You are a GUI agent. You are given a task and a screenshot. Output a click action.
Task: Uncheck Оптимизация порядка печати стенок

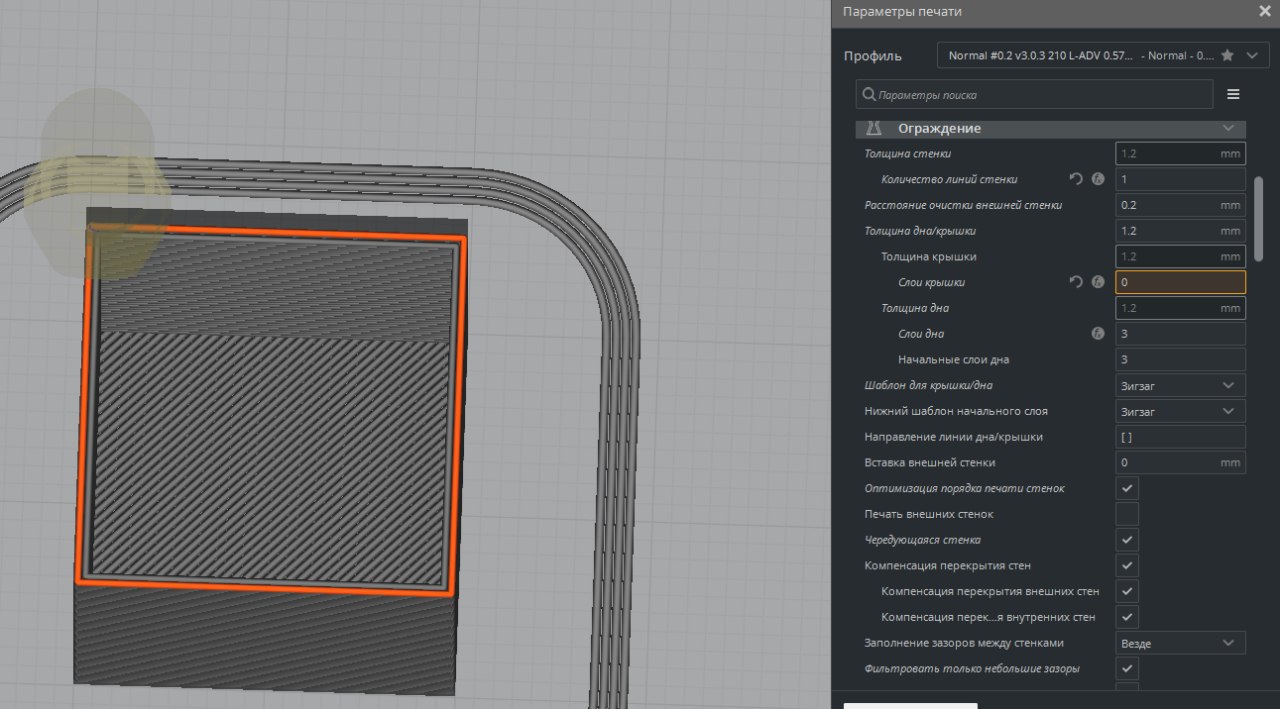click(1127, 488)
